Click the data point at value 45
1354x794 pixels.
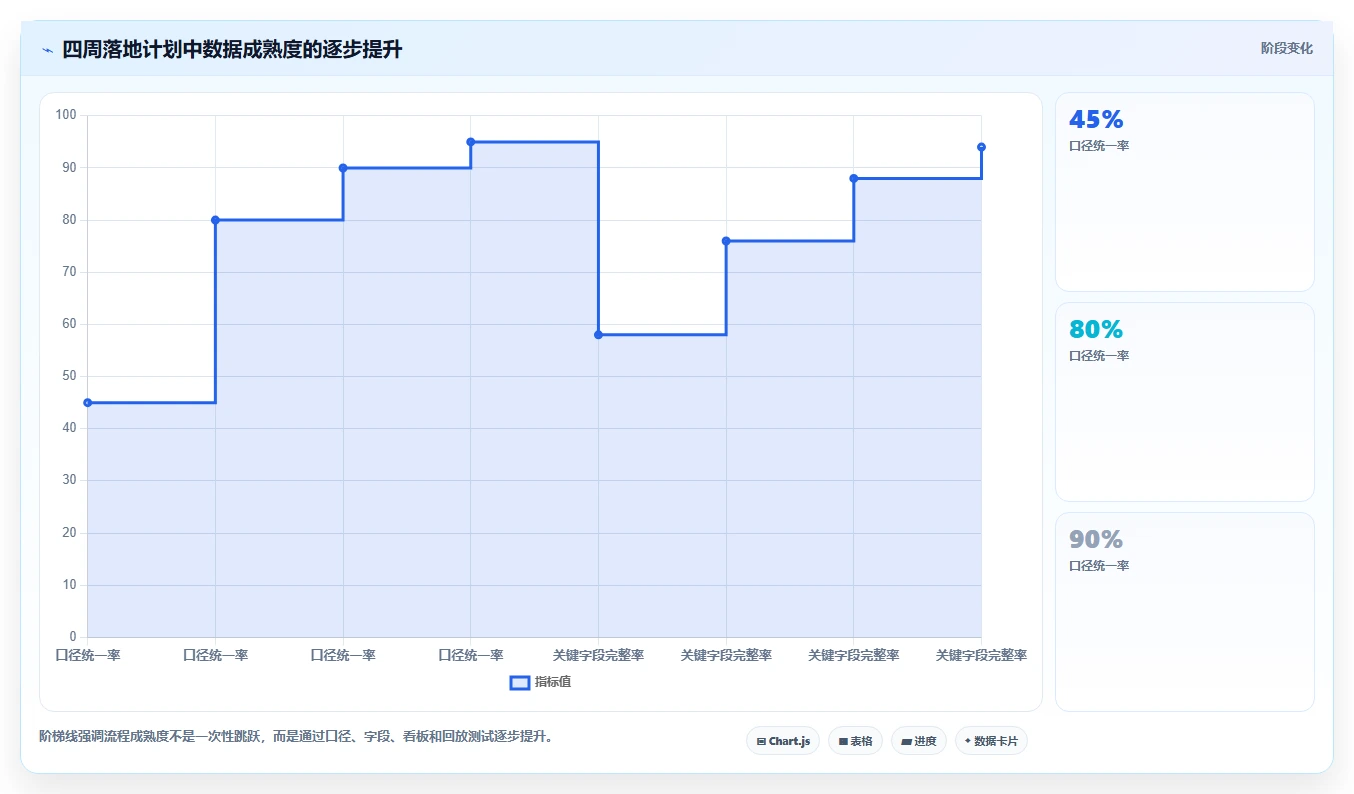(88, 403)
